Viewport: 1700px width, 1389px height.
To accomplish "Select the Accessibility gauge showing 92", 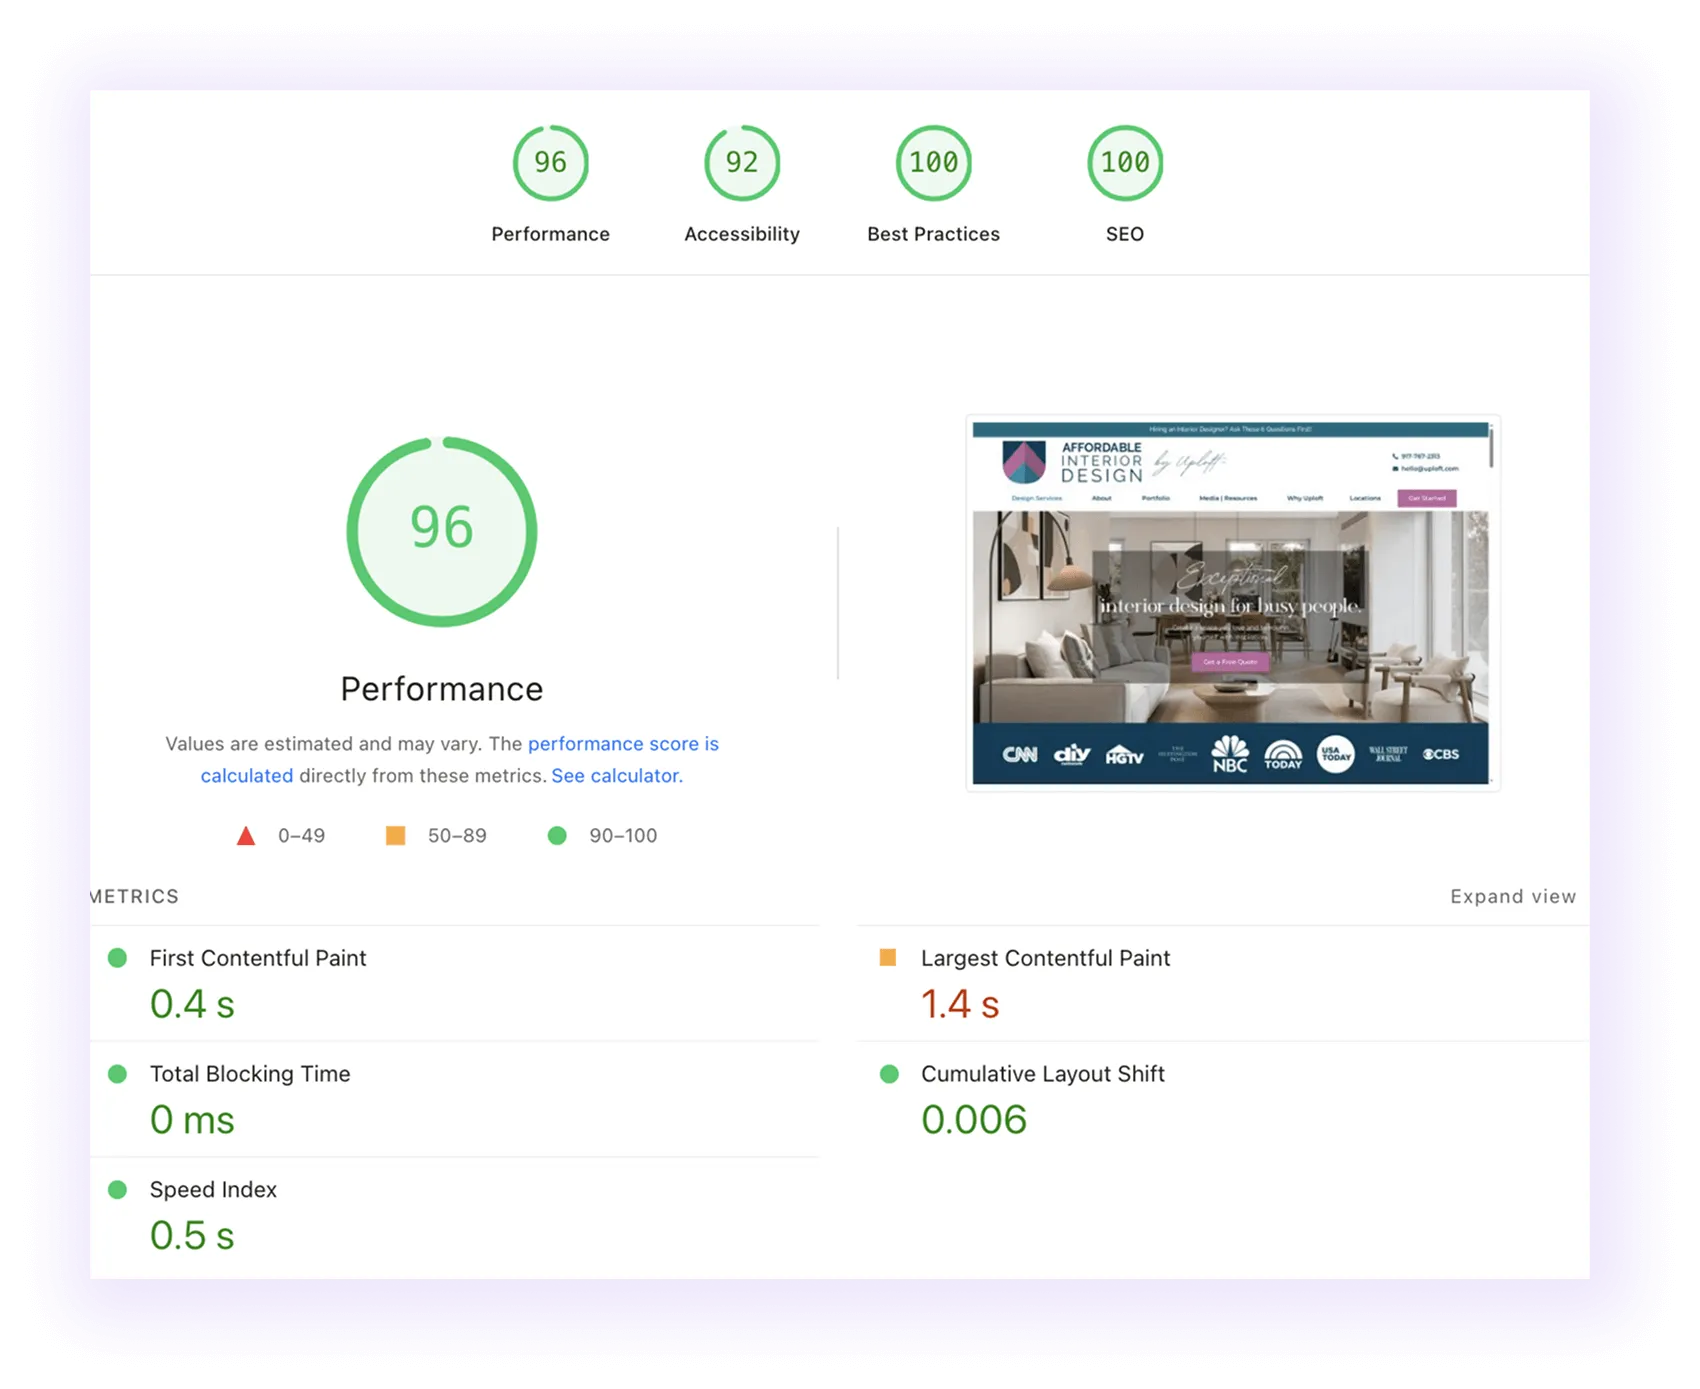I will pyautogui.click(x=742, y=162).
